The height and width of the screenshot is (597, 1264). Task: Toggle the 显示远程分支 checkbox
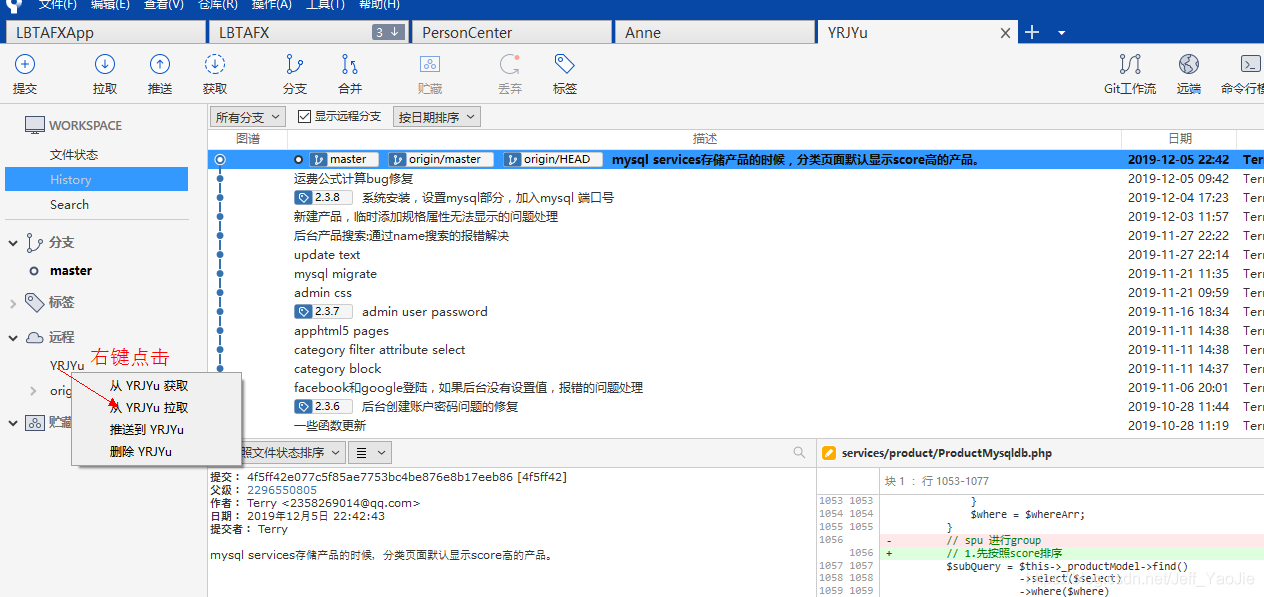(305, 115)
